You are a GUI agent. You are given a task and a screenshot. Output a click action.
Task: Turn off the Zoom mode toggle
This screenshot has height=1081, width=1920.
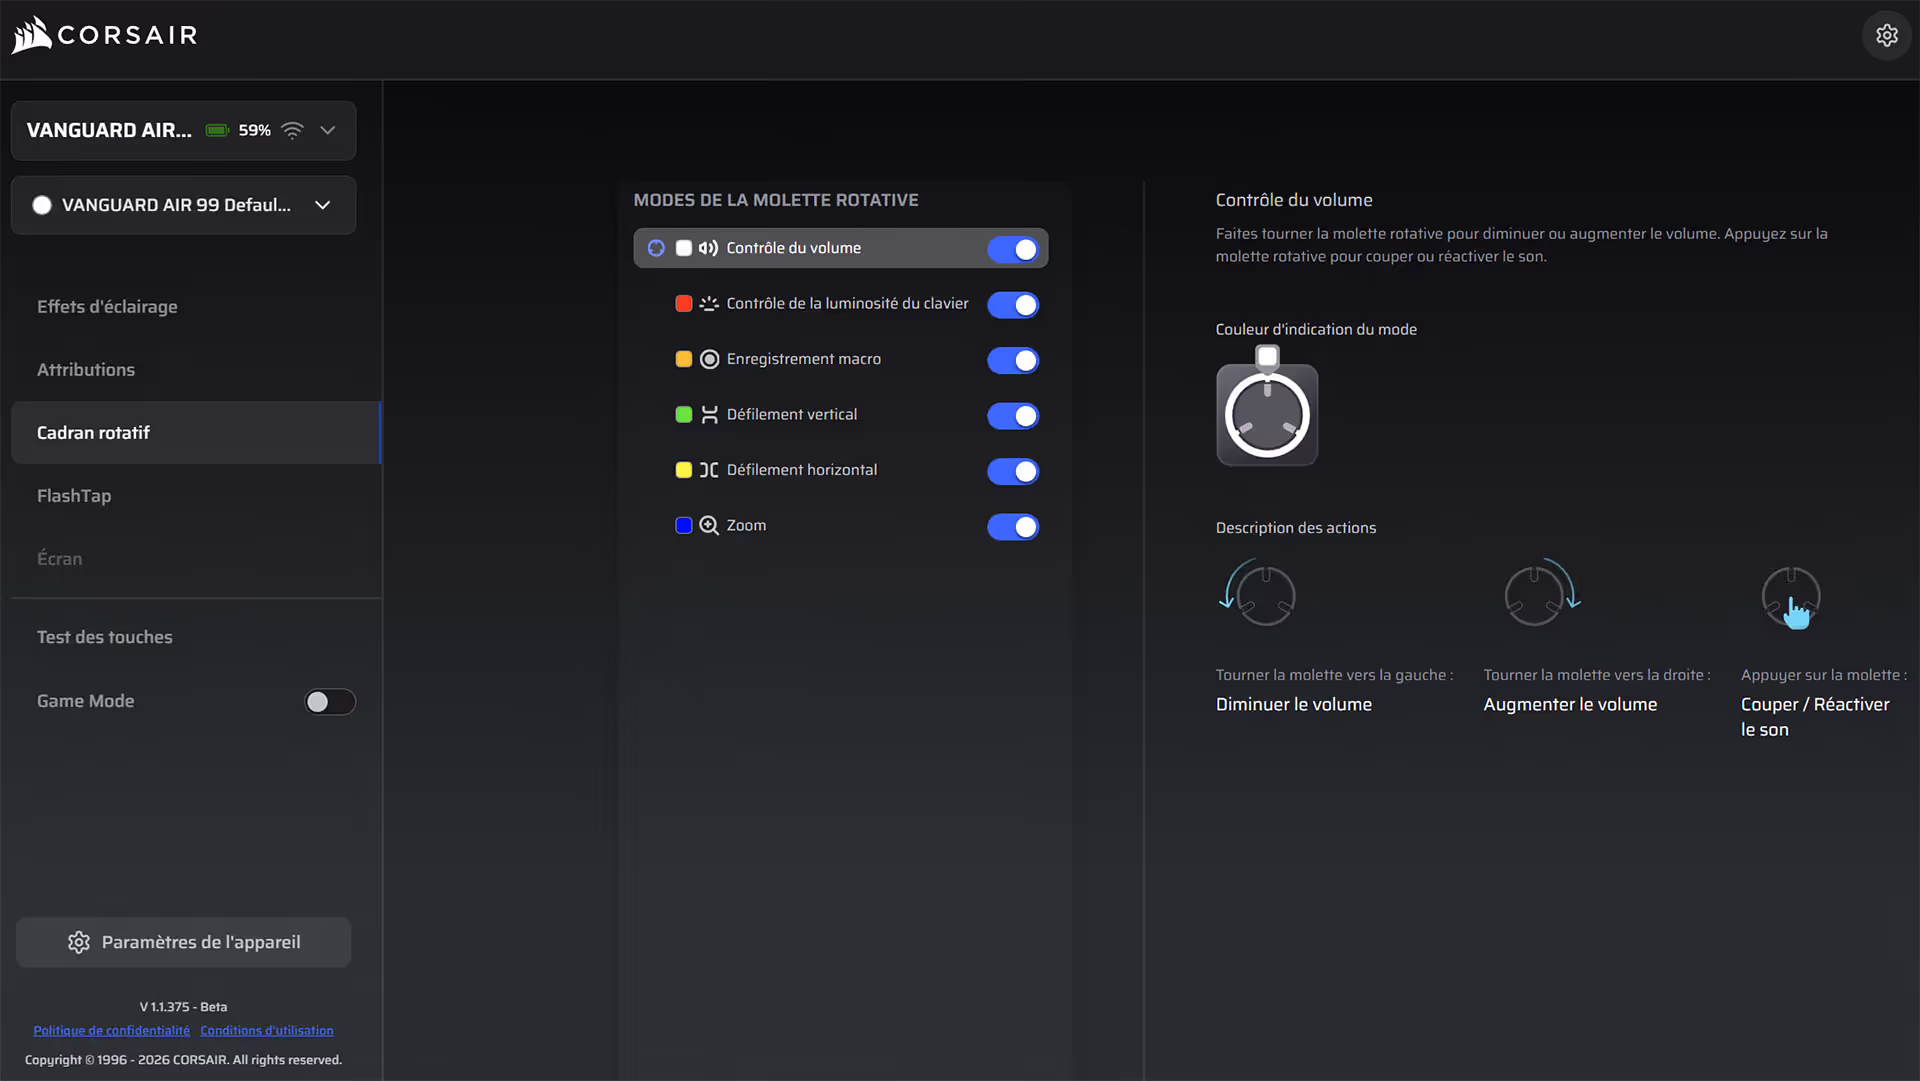click(1013, 527)
